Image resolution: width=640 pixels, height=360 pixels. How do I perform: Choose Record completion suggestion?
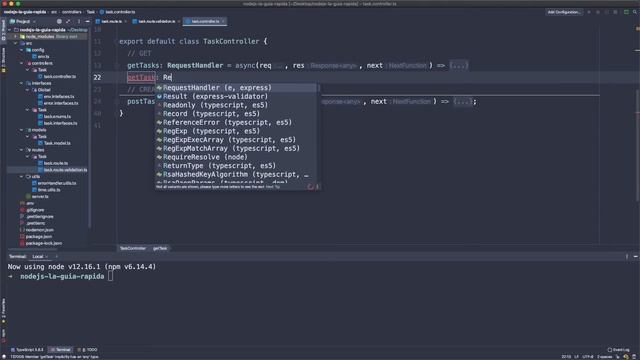(x=236, y=113)
